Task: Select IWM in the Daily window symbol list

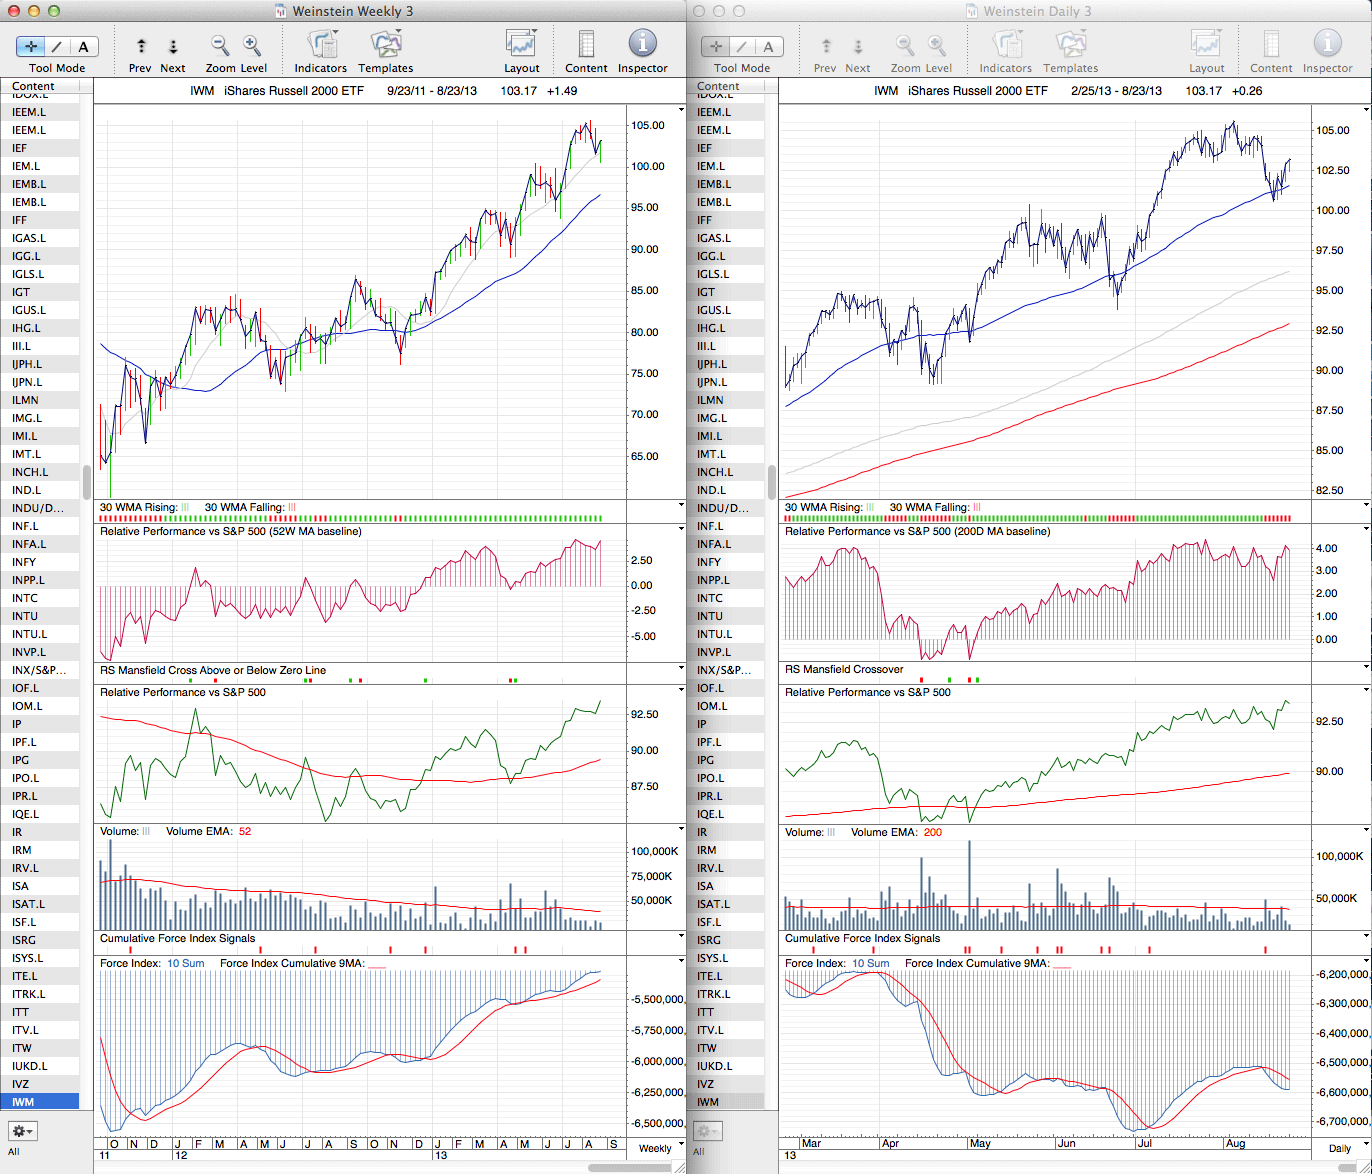Action: click(726, 1102)
